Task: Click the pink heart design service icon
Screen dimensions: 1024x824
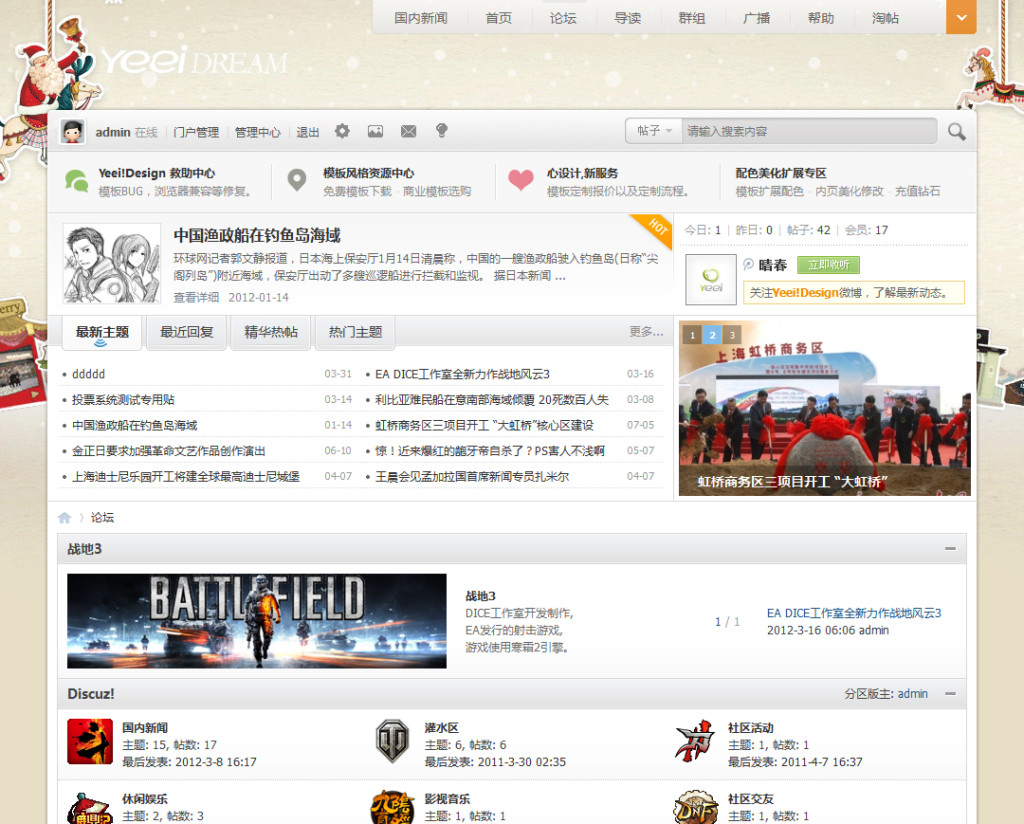Action: click(520, 180)
